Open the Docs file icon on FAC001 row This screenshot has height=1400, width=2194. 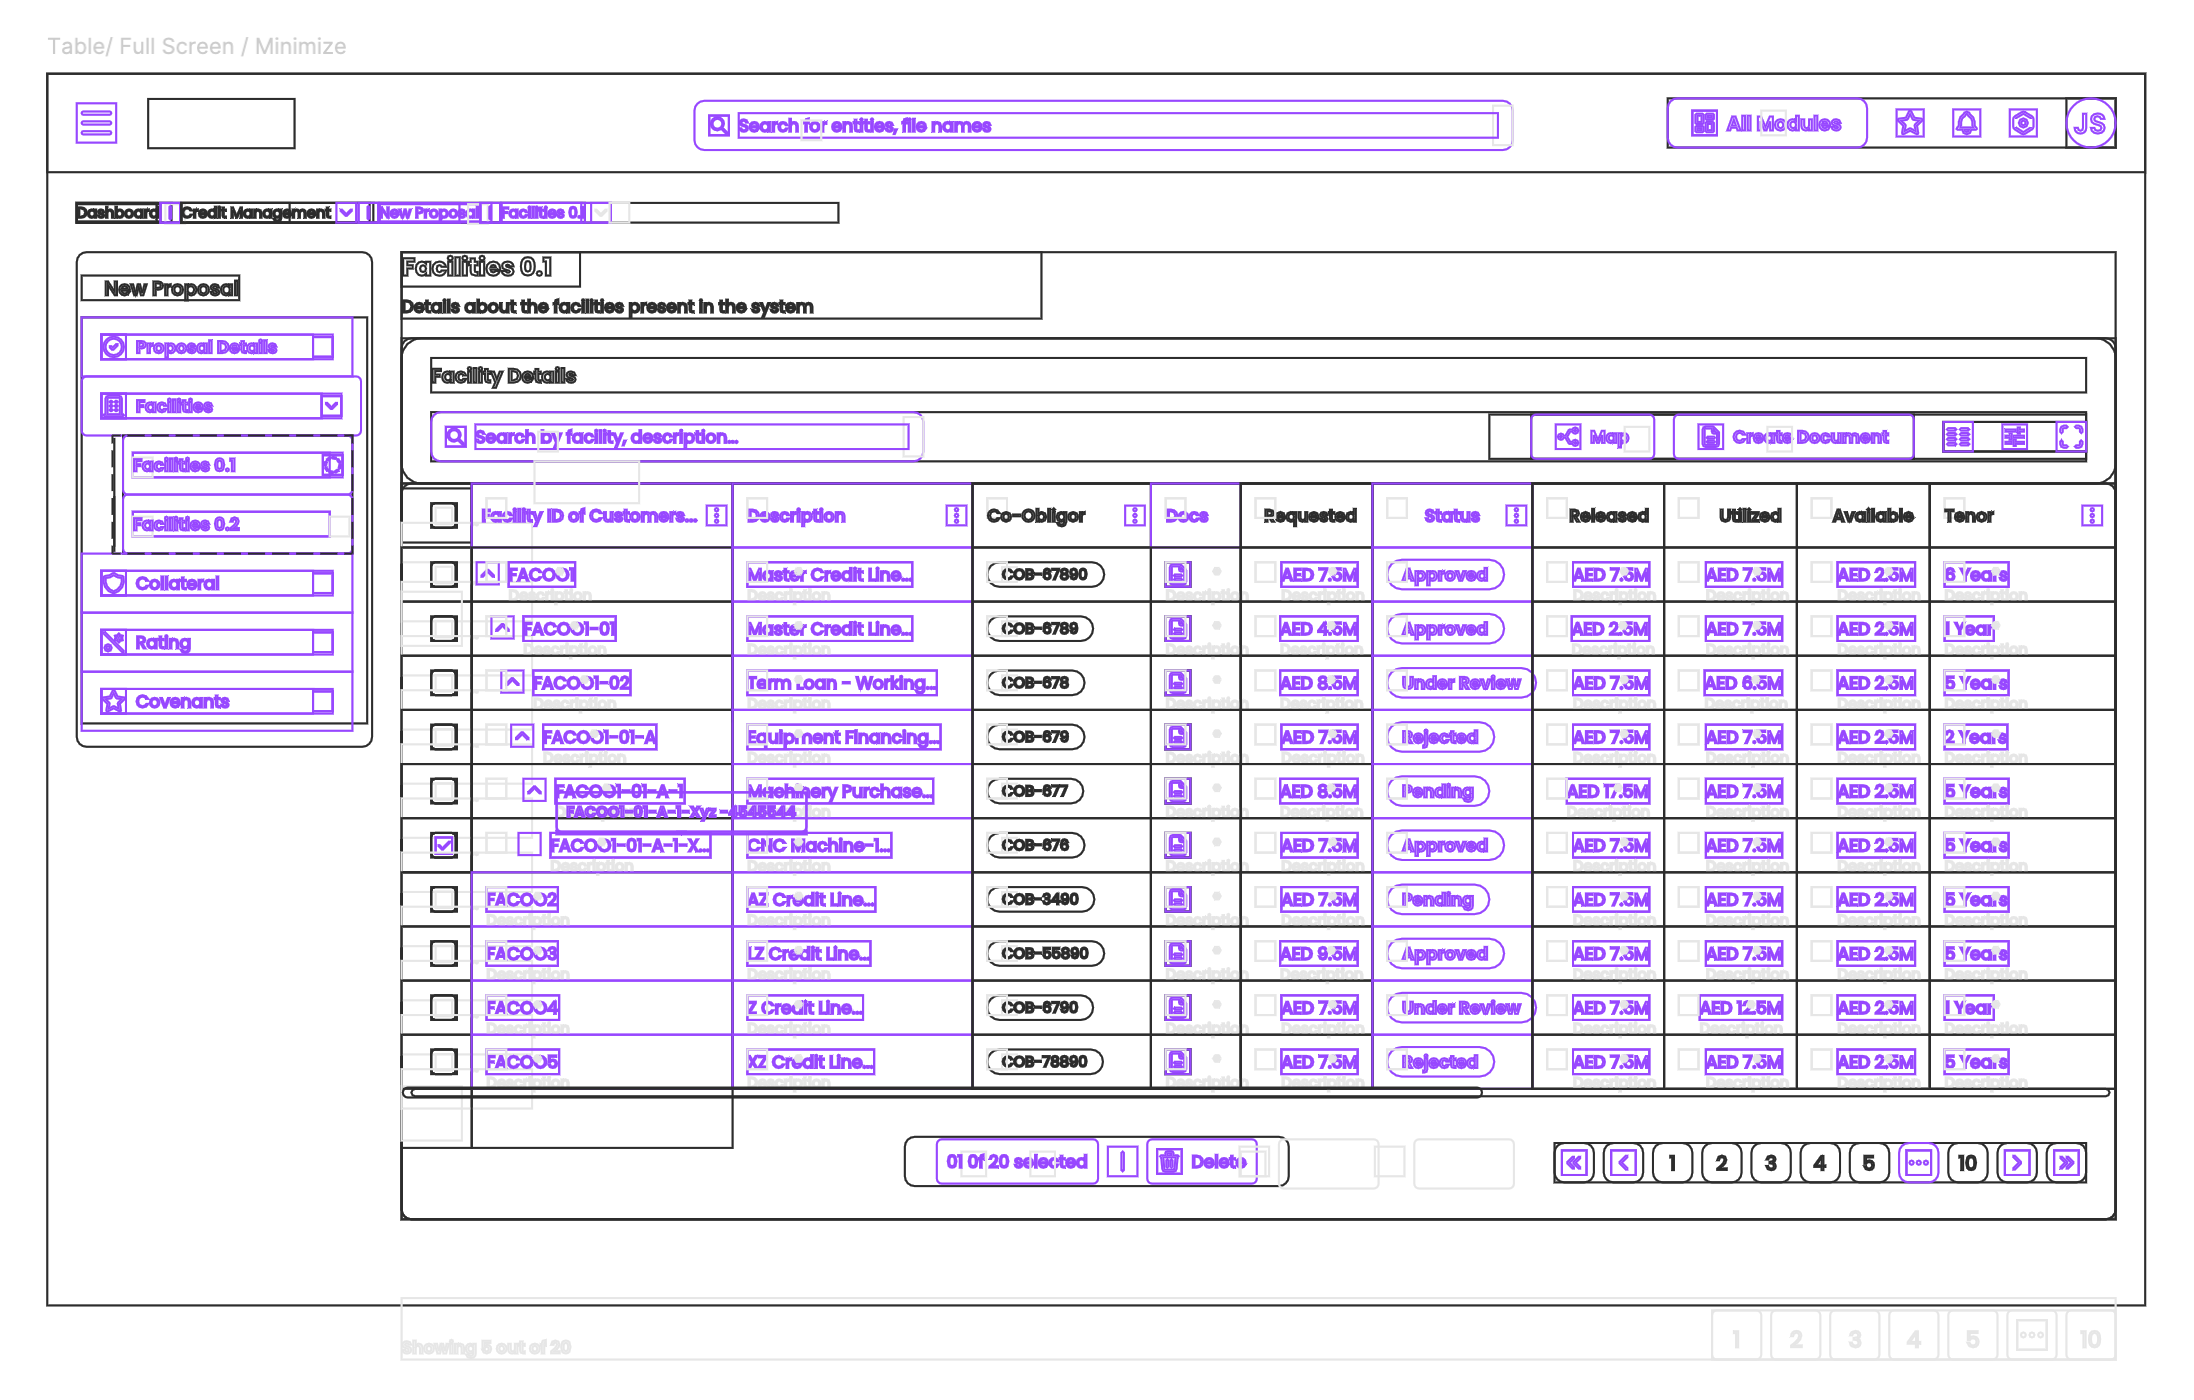click(x=1177, y=574)
